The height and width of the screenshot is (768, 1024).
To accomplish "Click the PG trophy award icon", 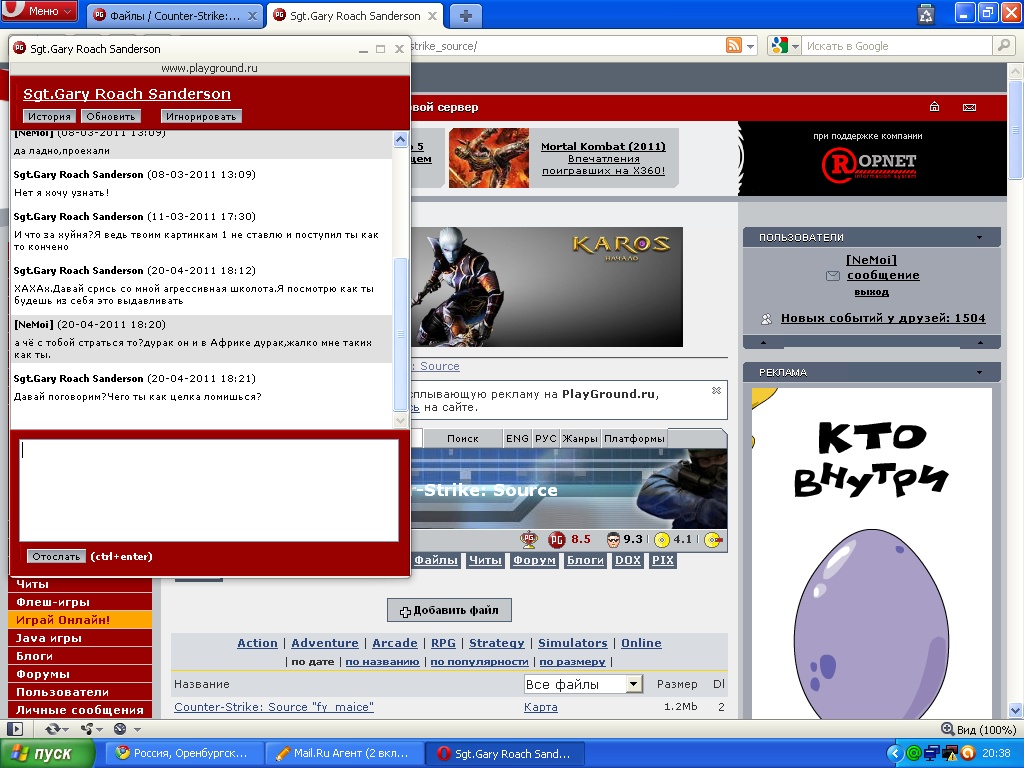I will (528, 539).
